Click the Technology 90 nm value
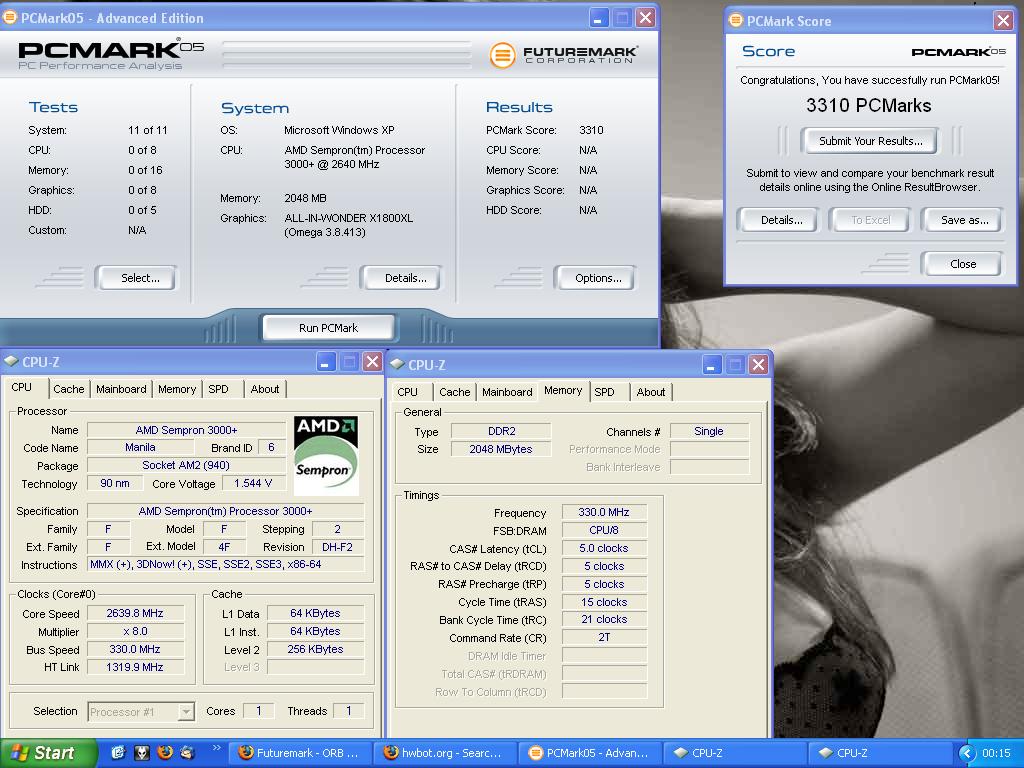Image resolution: width=1024 pixels, height=768 pixels. click(115, 483)
